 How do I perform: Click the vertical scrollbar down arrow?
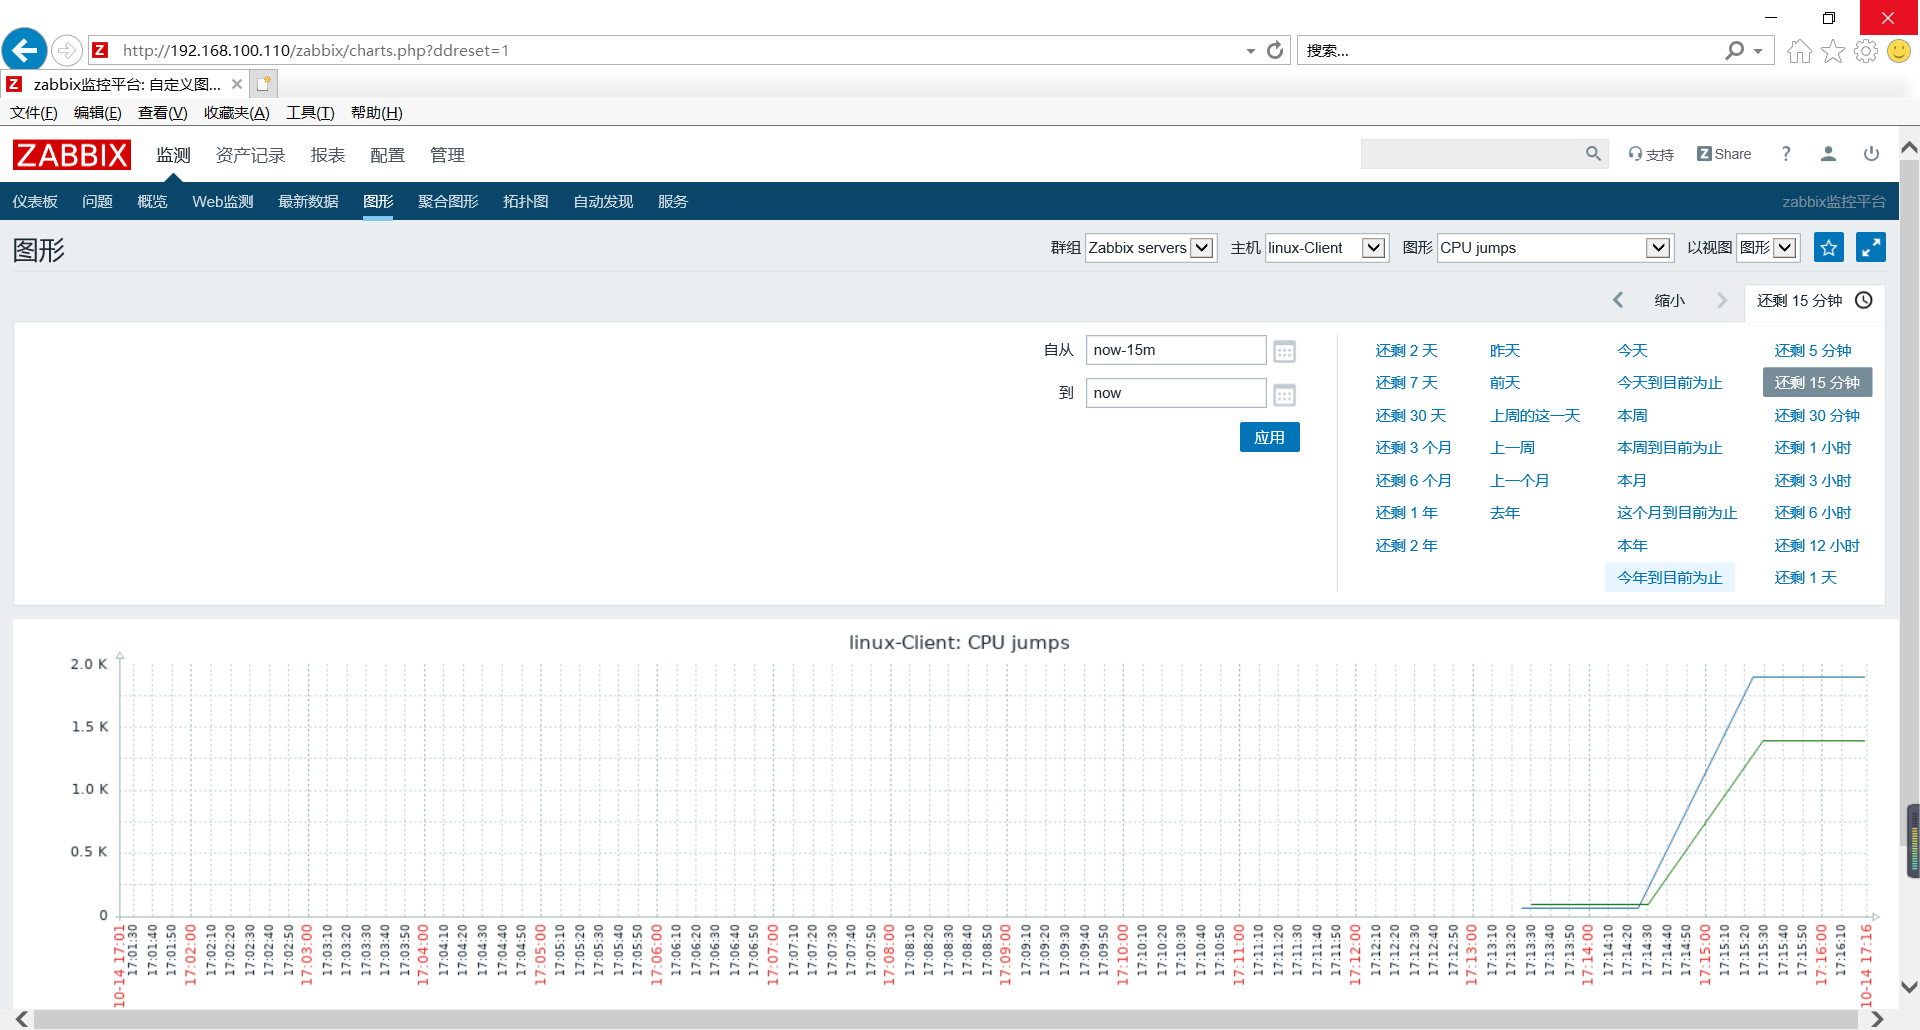(x=1909, y=987)
